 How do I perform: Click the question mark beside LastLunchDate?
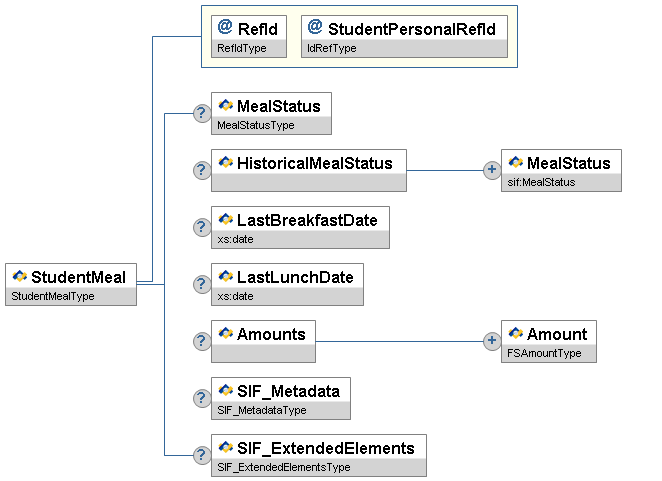click(200, 284)
